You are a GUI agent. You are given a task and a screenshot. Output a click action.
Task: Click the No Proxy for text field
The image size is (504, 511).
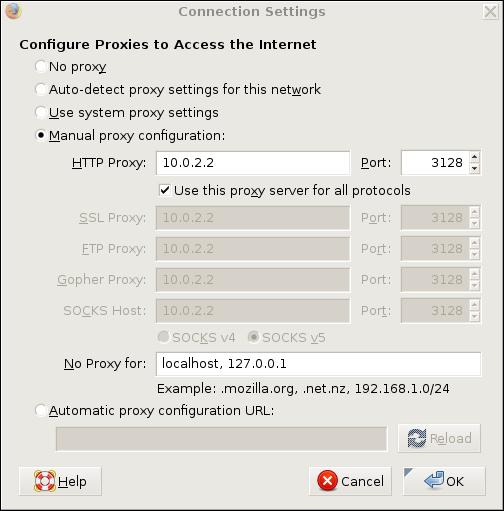[x=318, y=364]
